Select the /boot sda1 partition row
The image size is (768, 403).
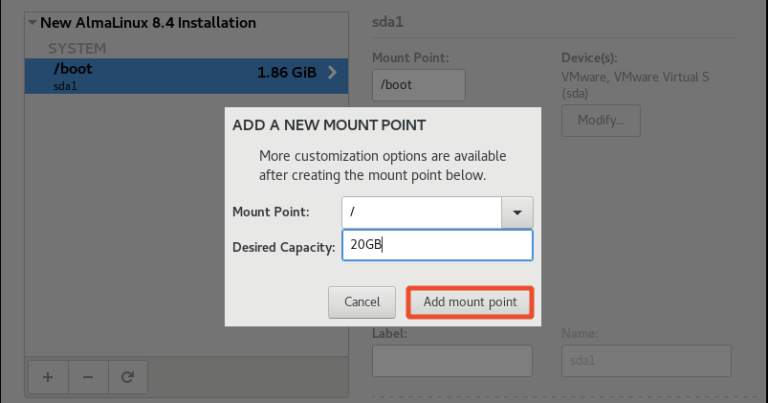(187, 76)
